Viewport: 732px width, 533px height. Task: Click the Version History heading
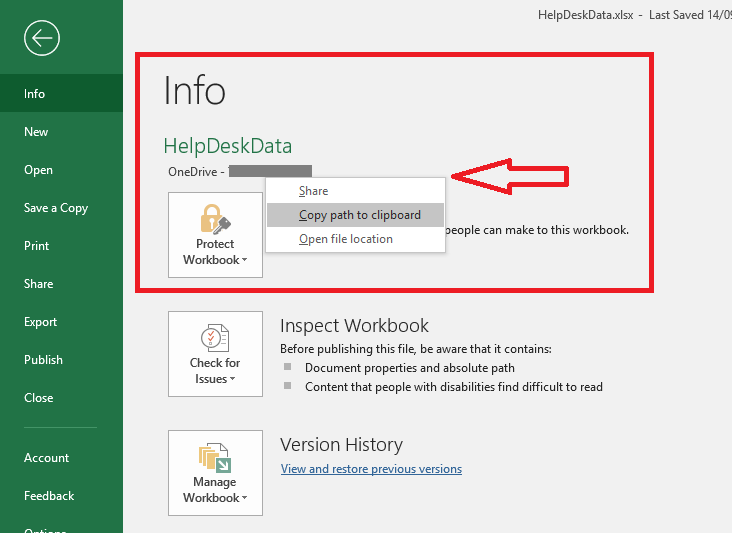(341, 445)
